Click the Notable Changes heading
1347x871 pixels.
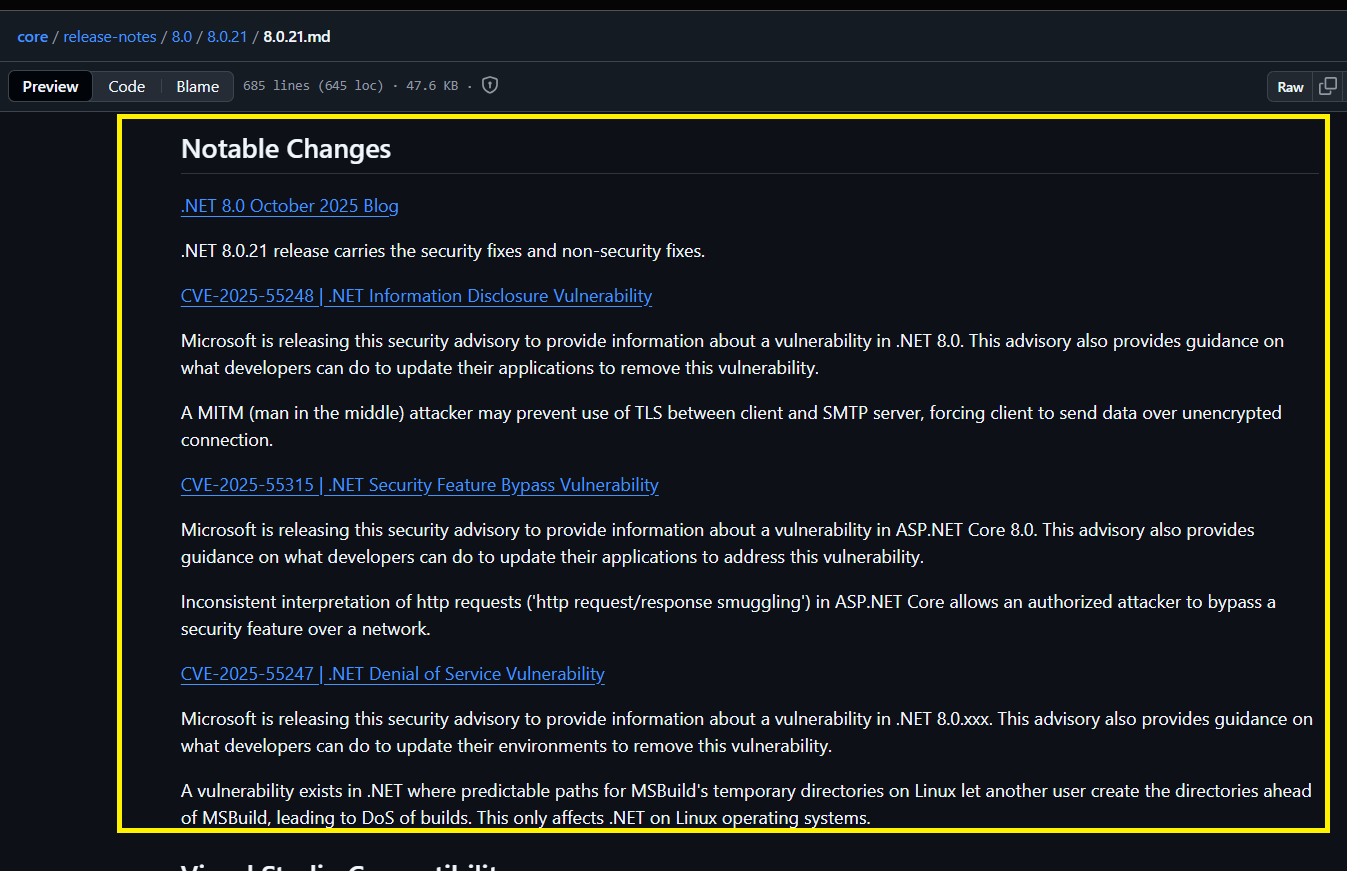coord(286,149)
